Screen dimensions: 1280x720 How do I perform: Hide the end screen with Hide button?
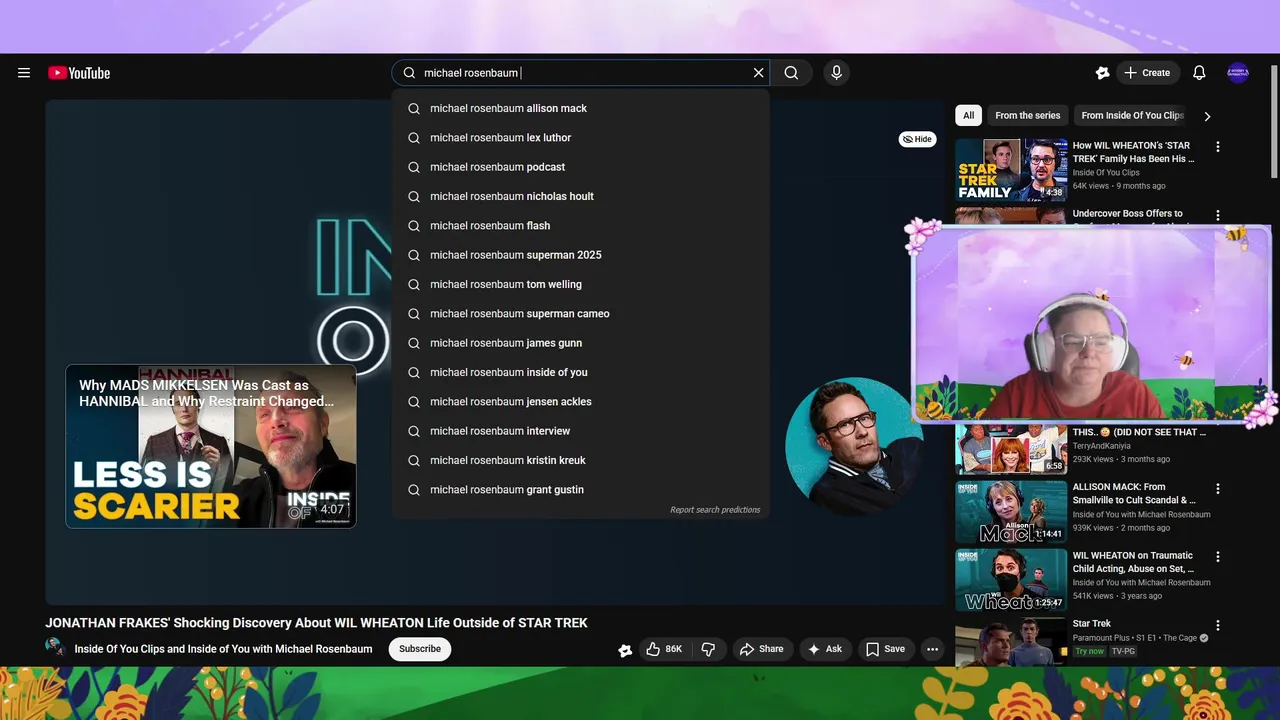click(917, 139)
